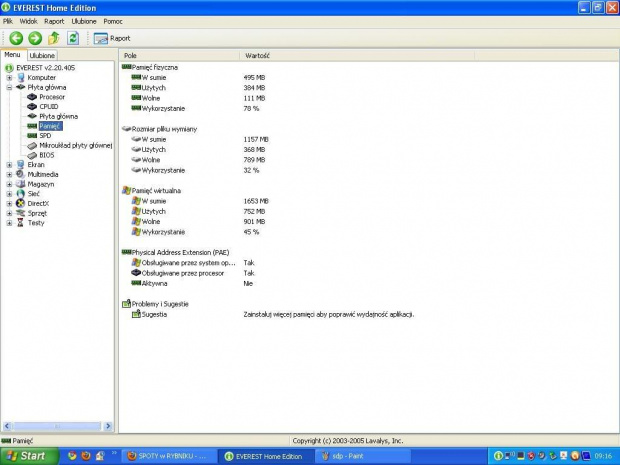Click the EVEREST Home Edition taskbar button
This screenshot has width=620, height=465.
[266, 456]
